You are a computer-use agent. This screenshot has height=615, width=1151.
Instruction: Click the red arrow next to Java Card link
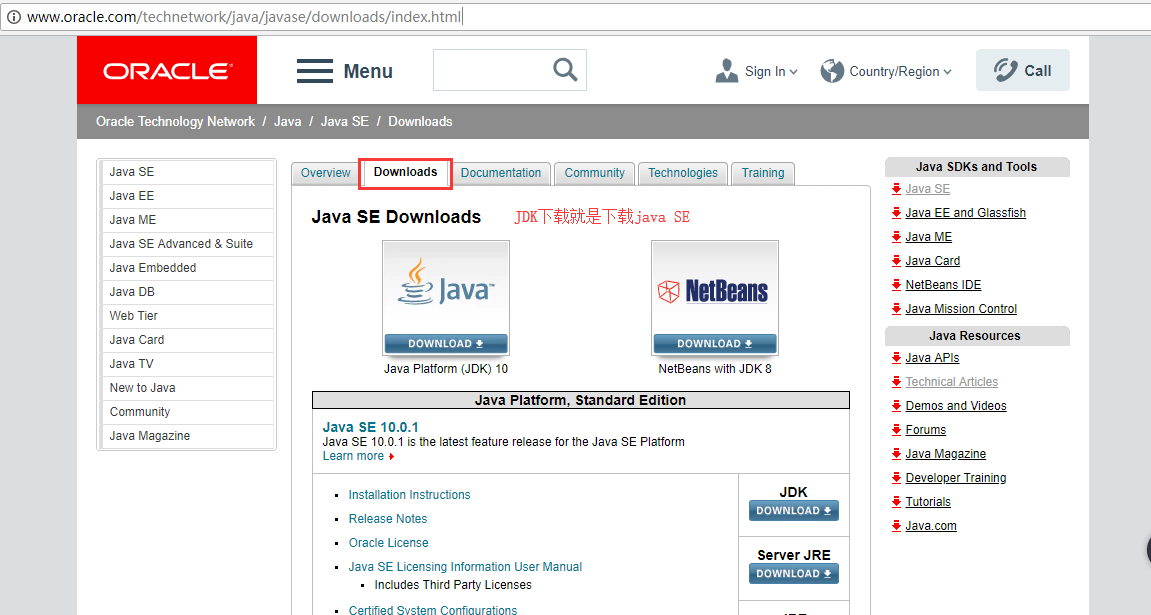pos(896,261)
